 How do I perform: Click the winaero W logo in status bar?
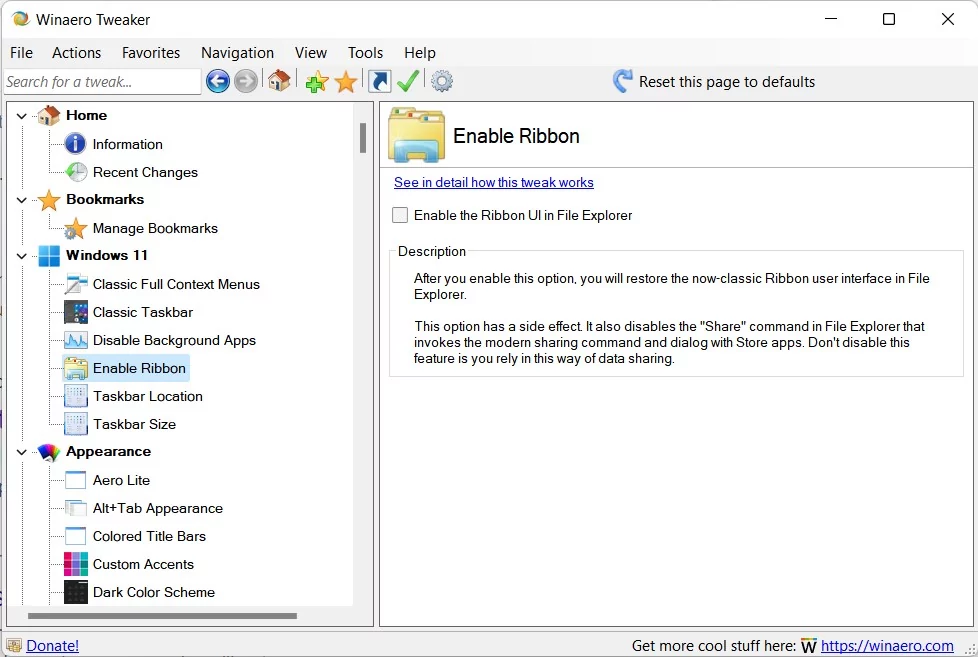coord(808,646)
